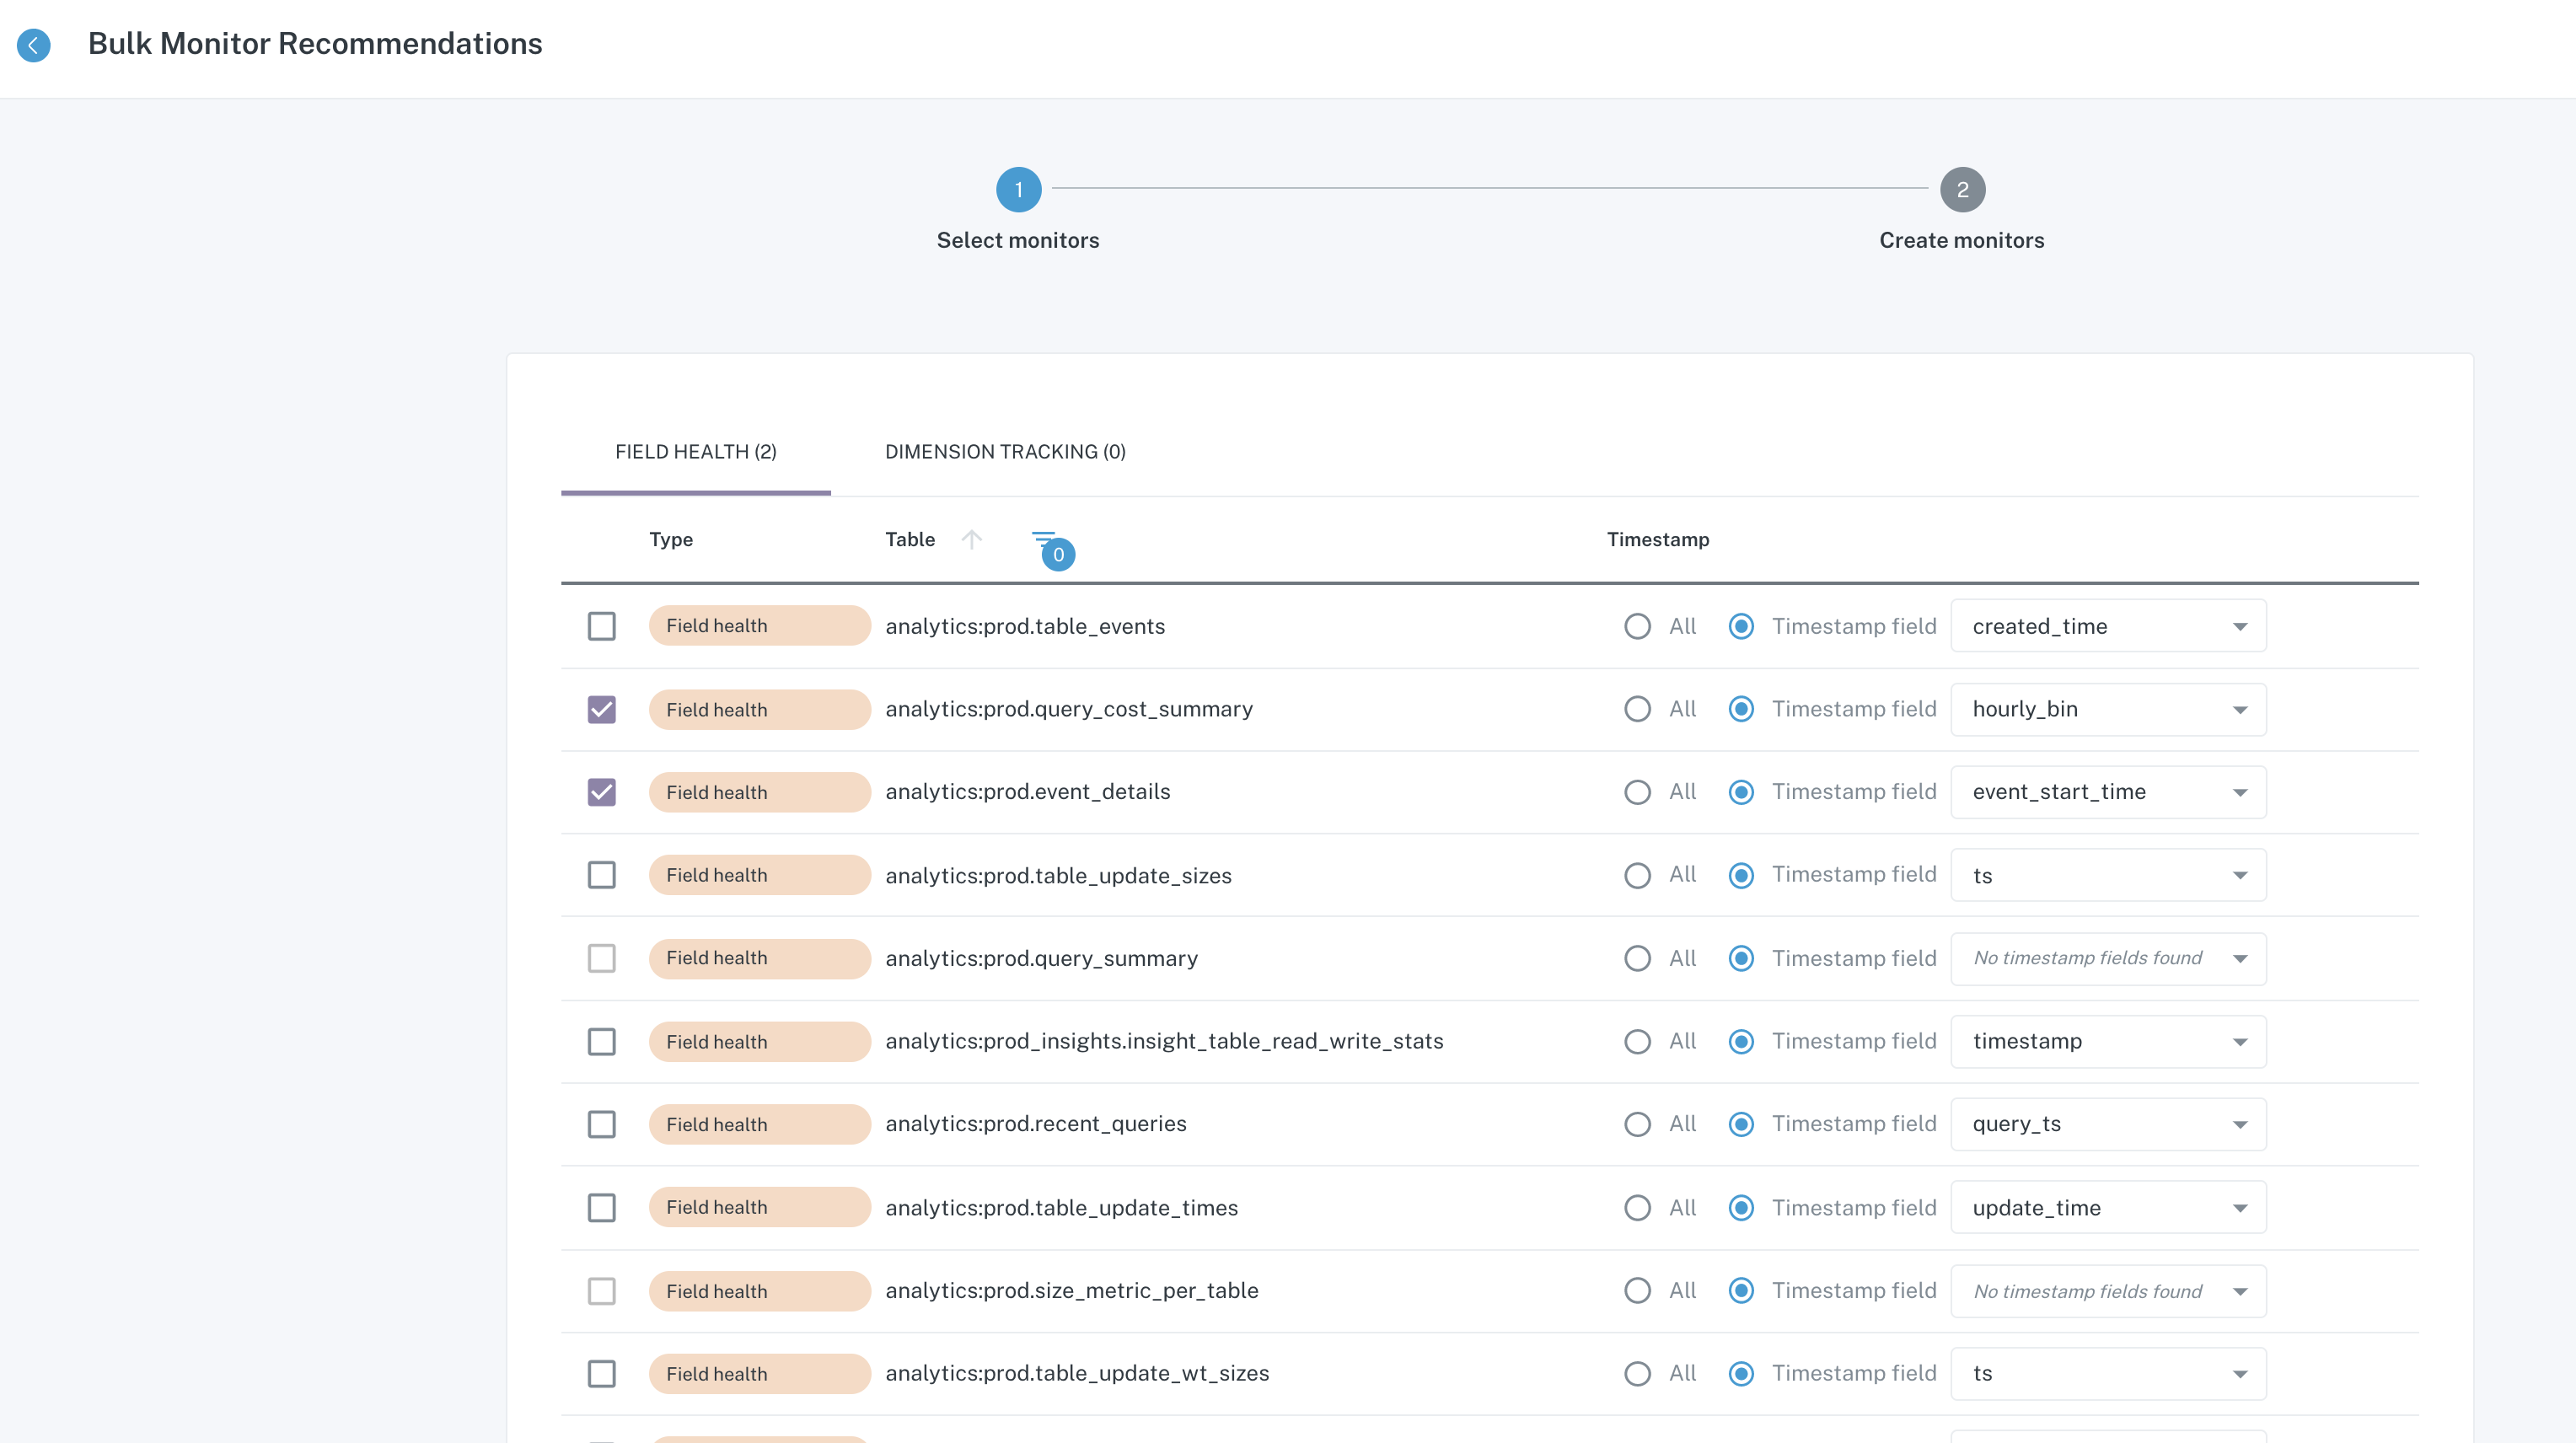Viewport: 2576px width, 1443px height.
Task: Click the Bulk Monitor Recommendations title
Action: click(315, 44)
